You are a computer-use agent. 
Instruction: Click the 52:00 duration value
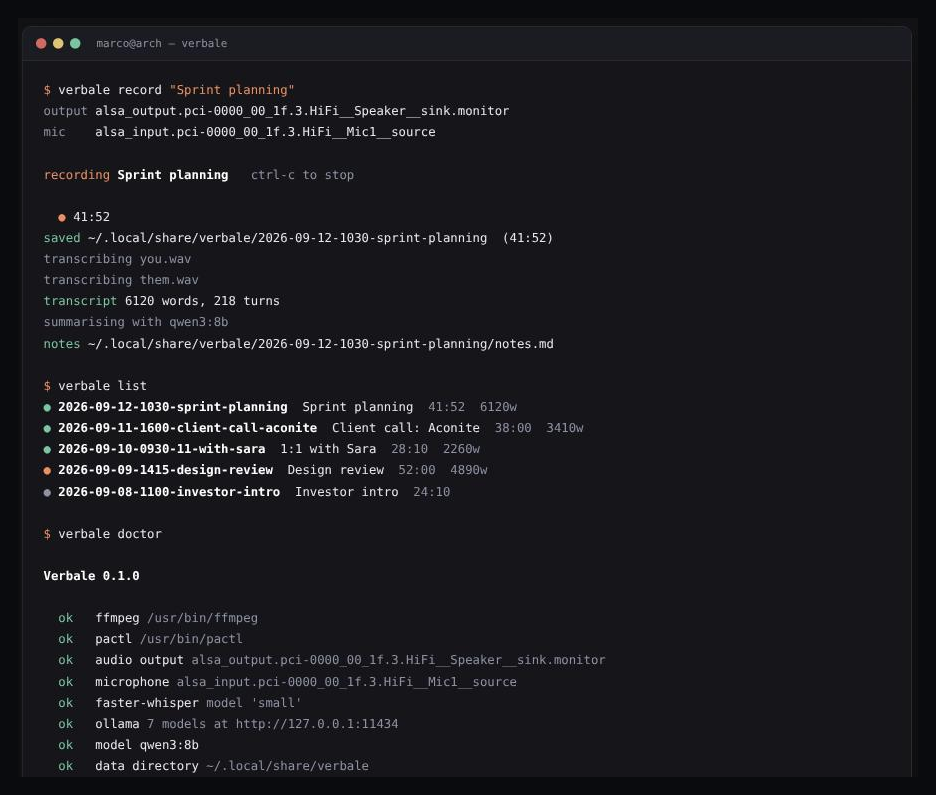pos(417,470)
